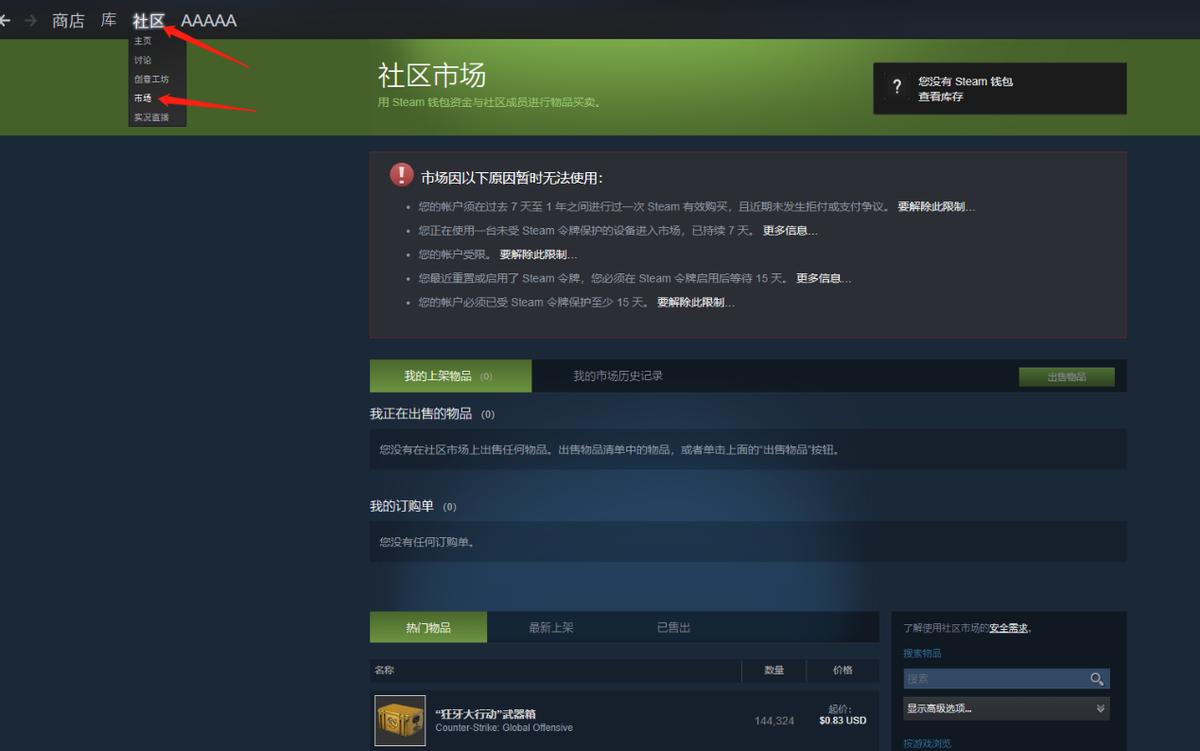Select 实况直播 in the community dropdown

151,117
